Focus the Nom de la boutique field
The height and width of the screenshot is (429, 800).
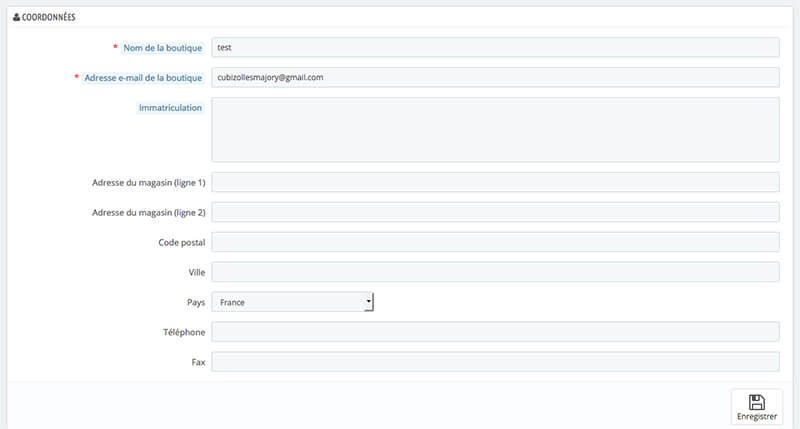(x=495, y=47)
